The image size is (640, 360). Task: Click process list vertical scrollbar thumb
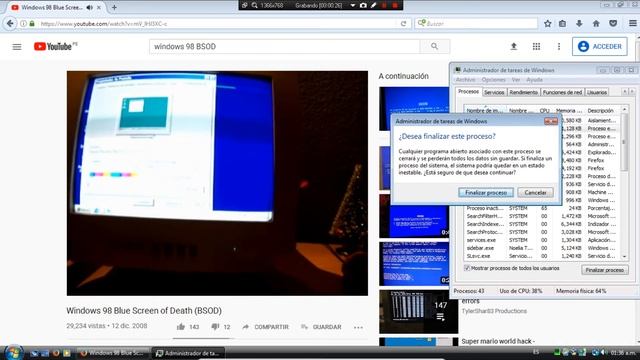pos(624,142)
